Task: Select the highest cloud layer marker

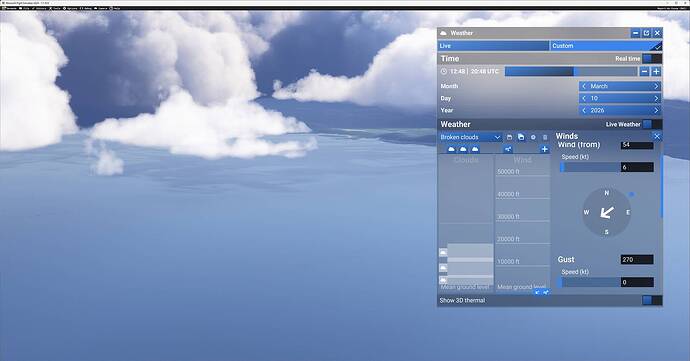Action: [x=443, y=252]
